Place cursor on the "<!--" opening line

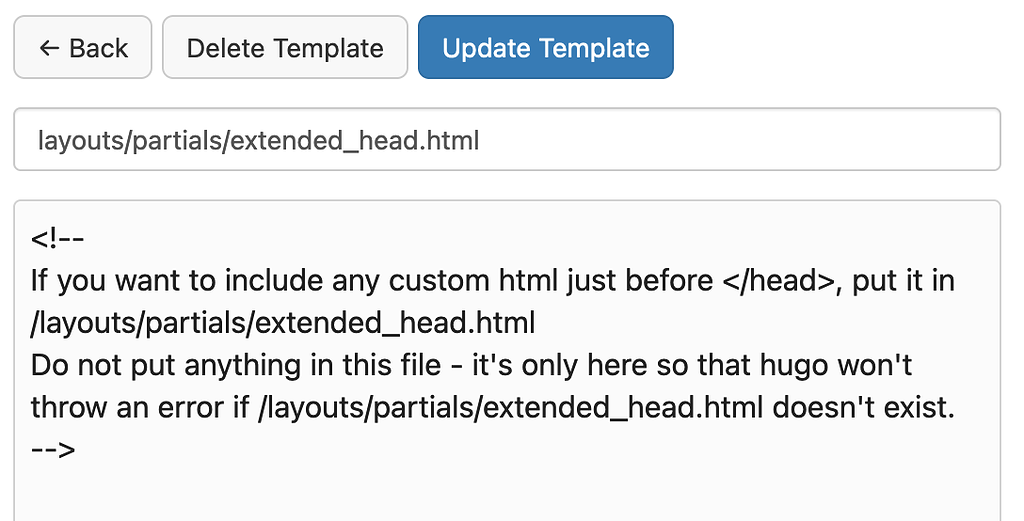click(57, 239)
